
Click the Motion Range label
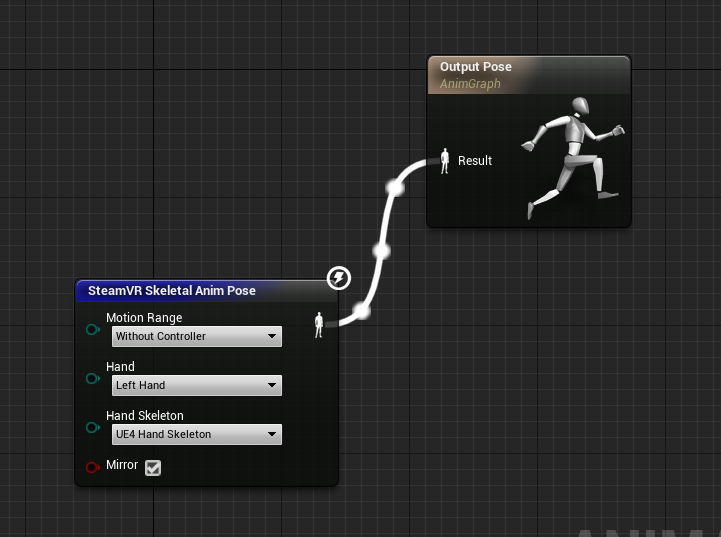tap(144, 318)
